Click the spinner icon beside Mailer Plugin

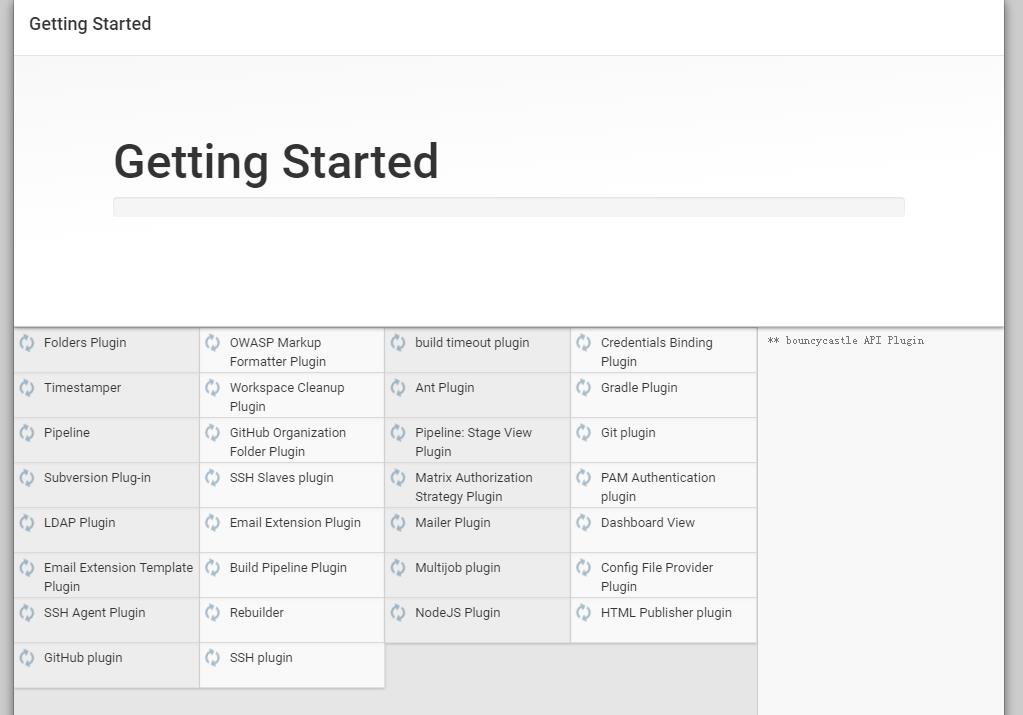point(398,523)
